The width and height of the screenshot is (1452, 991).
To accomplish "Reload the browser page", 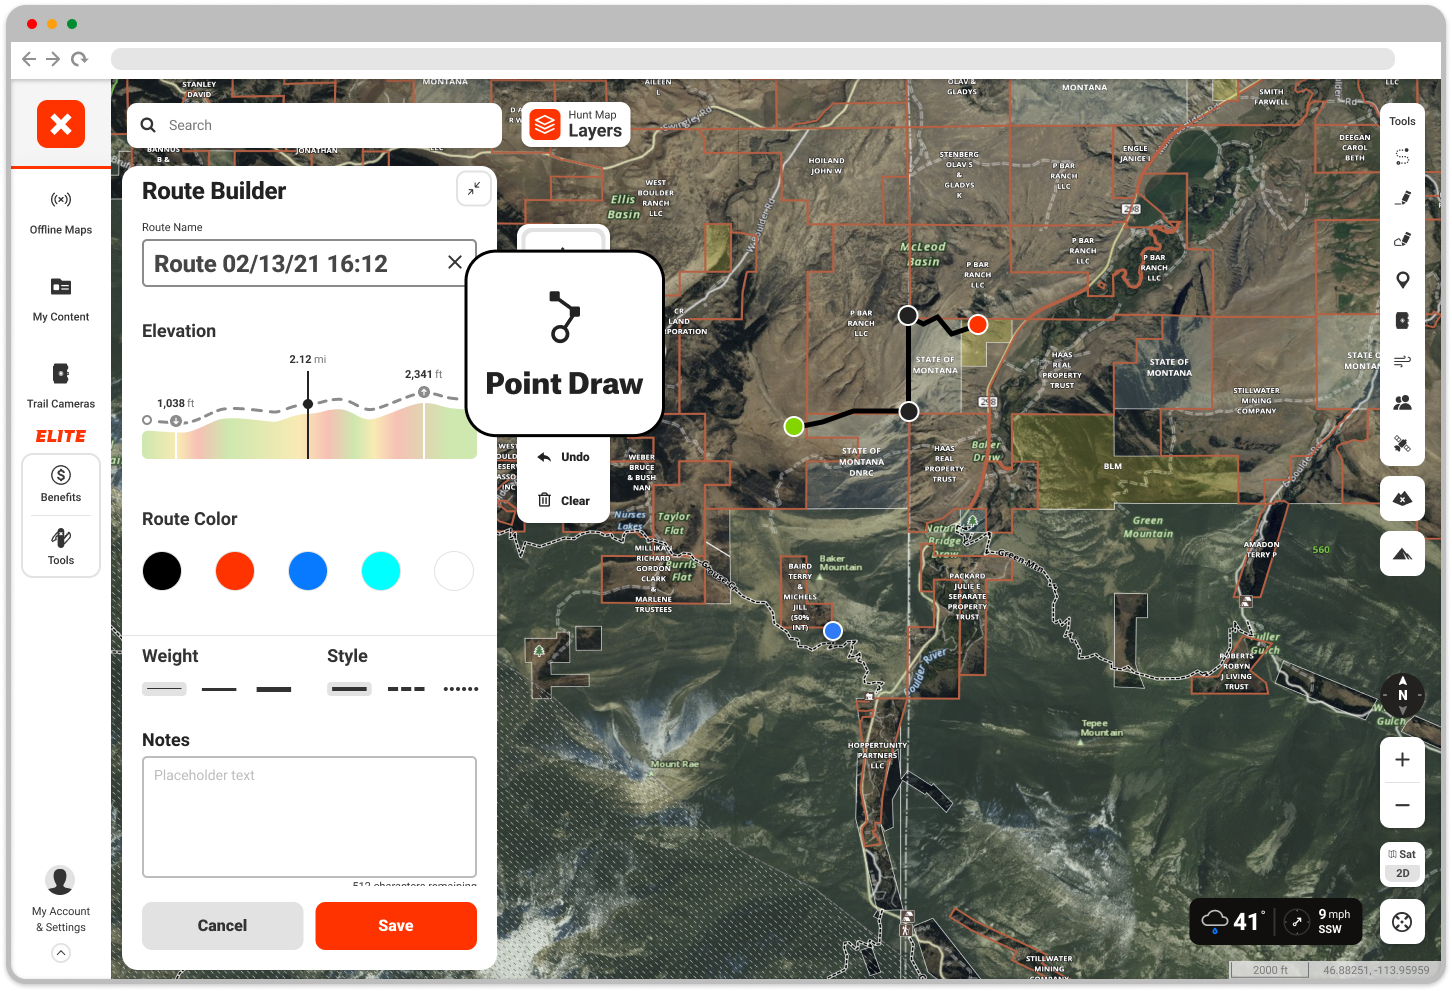I will [x=79, y=59].
